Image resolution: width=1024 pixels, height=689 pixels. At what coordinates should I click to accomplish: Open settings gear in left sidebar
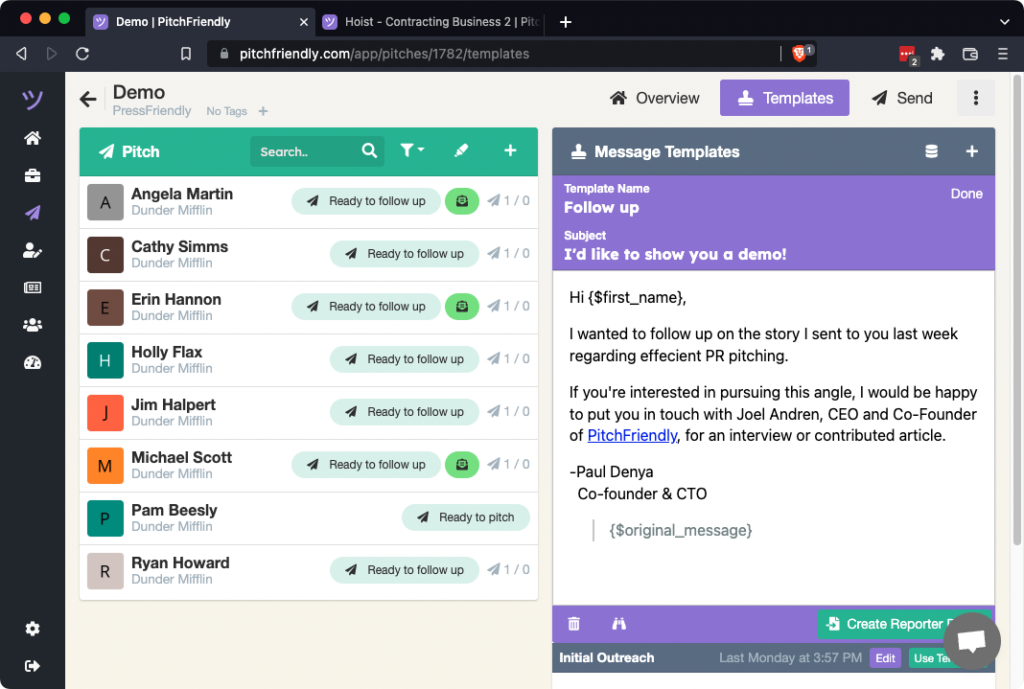[x=33, y=628]
